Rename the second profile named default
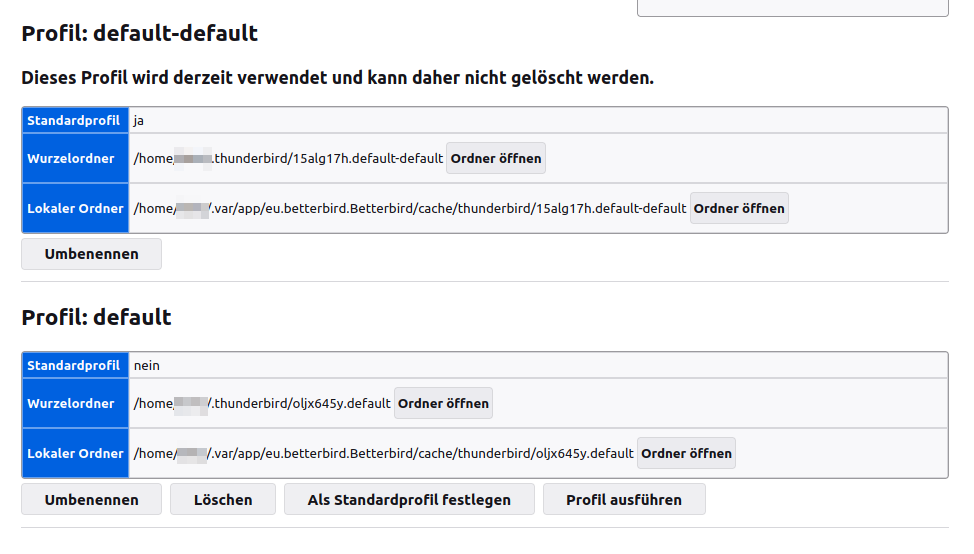This screenshot has height=554, width=974. click(x=91, y=499)
